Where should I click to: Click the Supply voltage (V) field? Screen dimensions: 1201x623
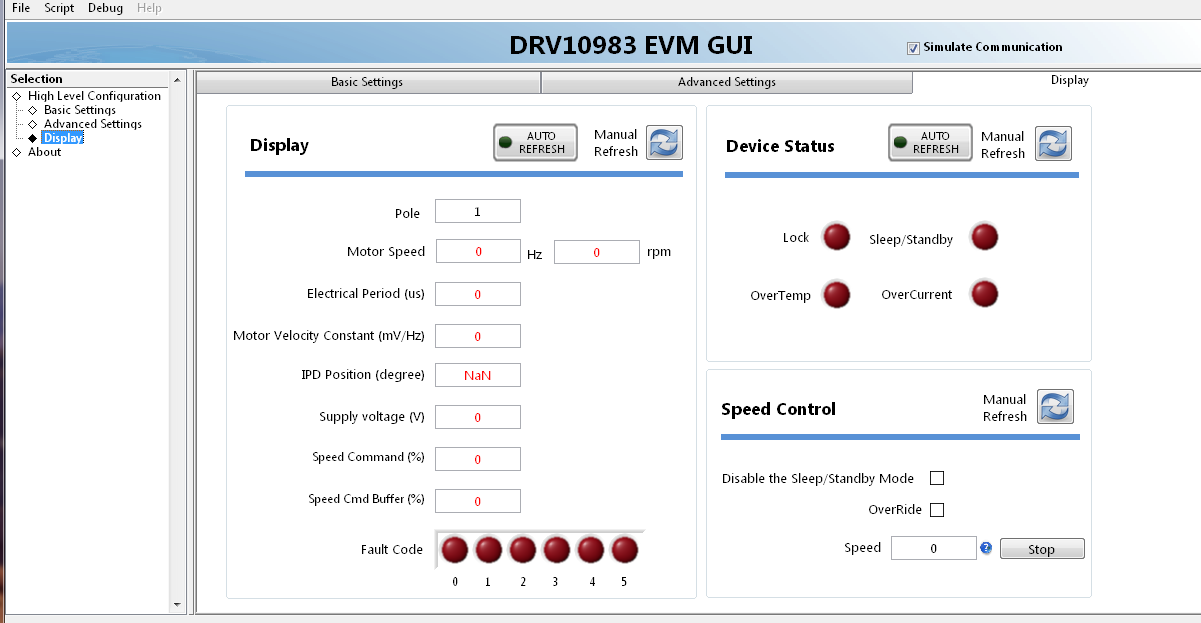click(x=478, y=417)
